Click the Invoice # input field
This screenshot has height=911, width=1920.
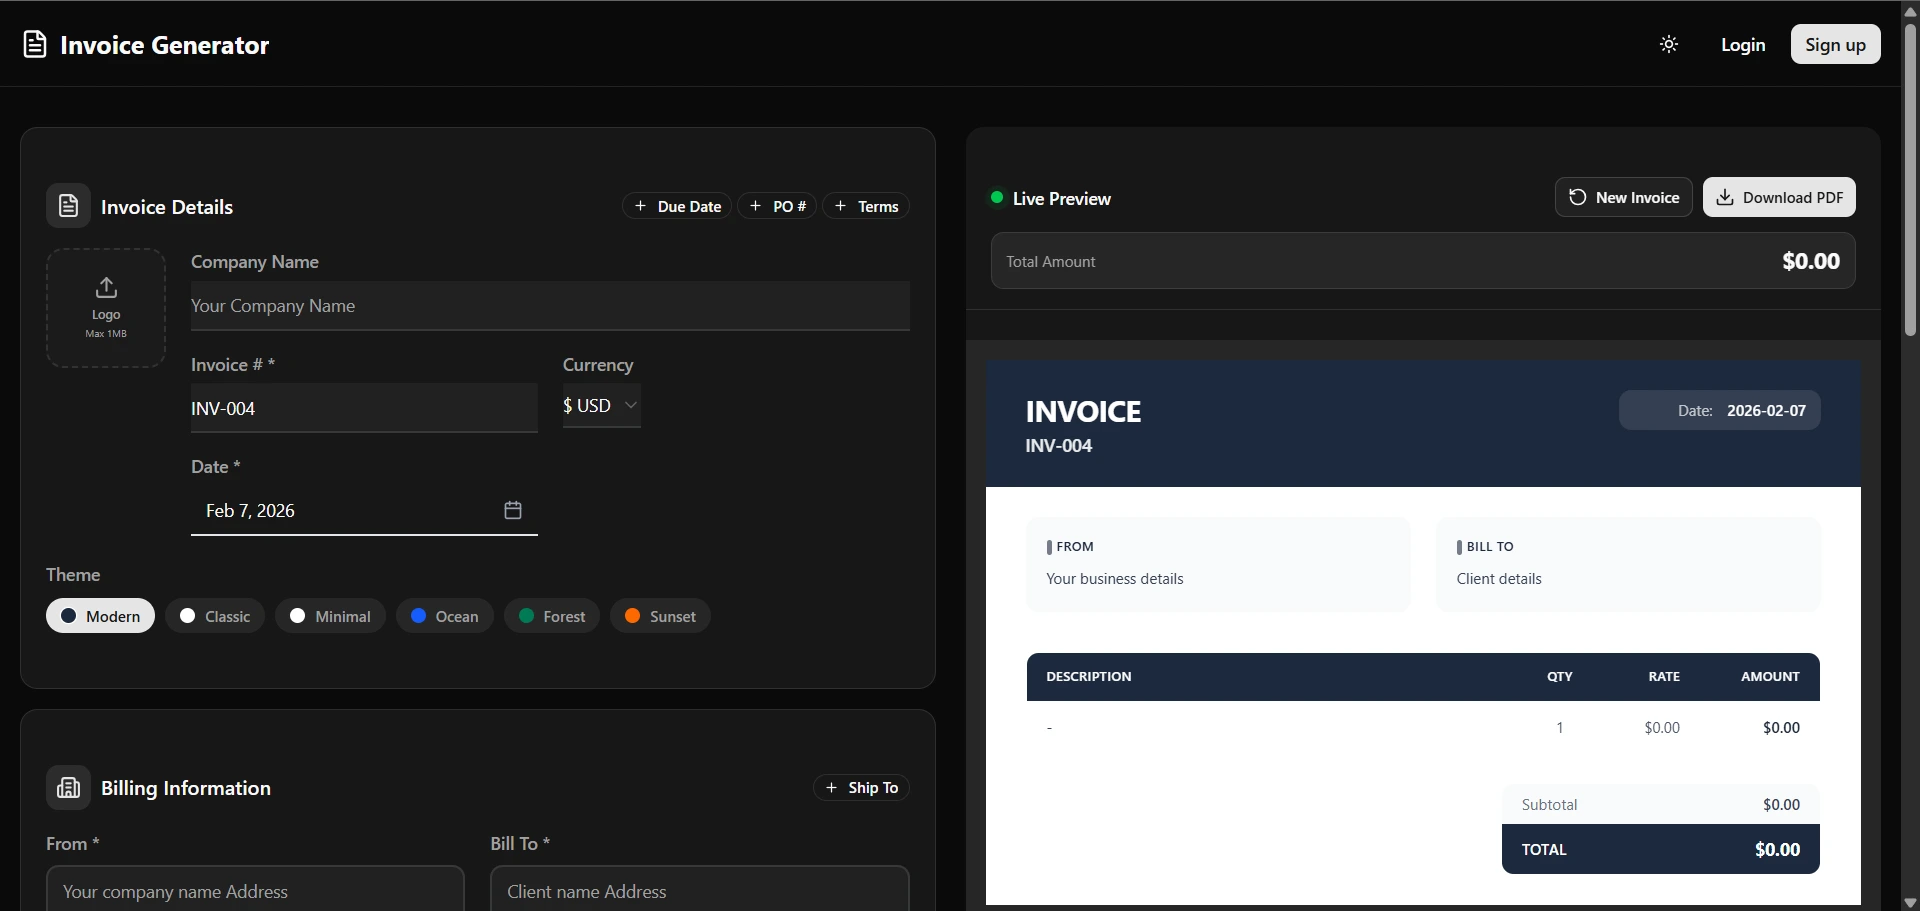(363, 408)
